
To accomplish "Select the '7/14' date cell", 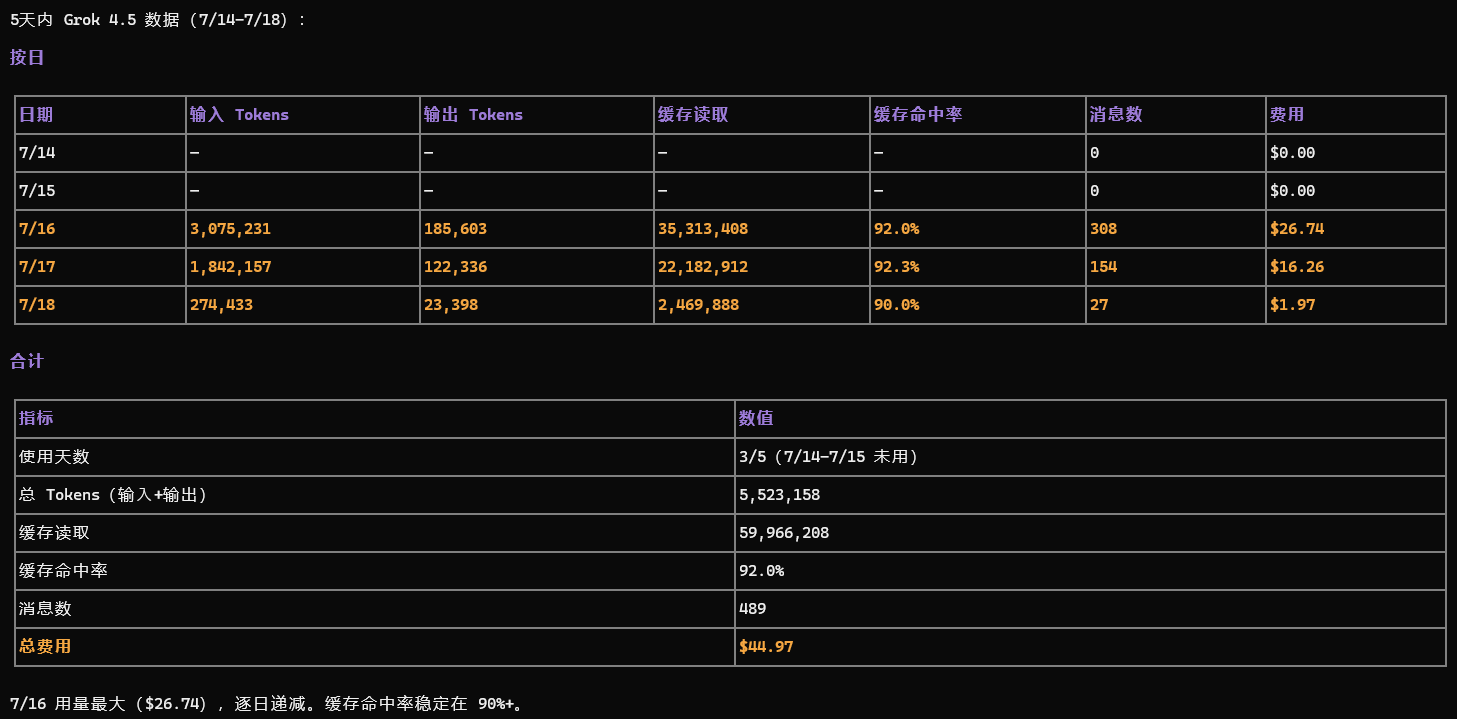I will tap(37, 153).
